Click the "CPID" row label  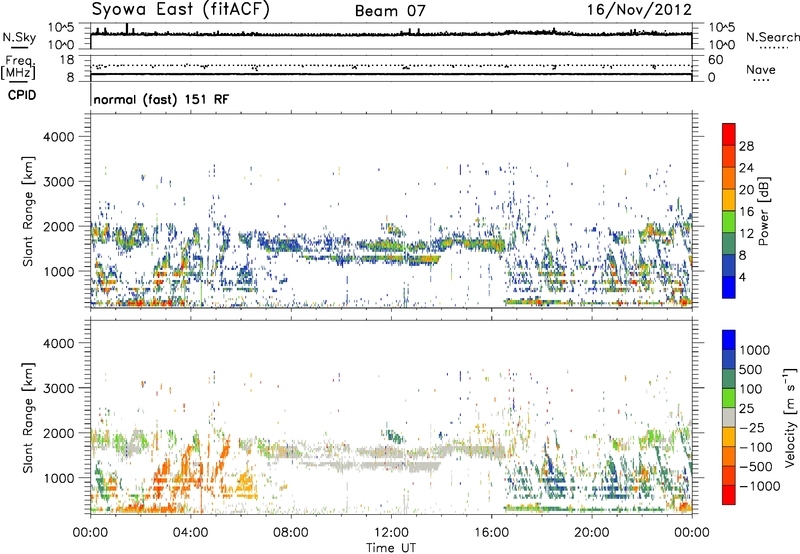[22, 95]
